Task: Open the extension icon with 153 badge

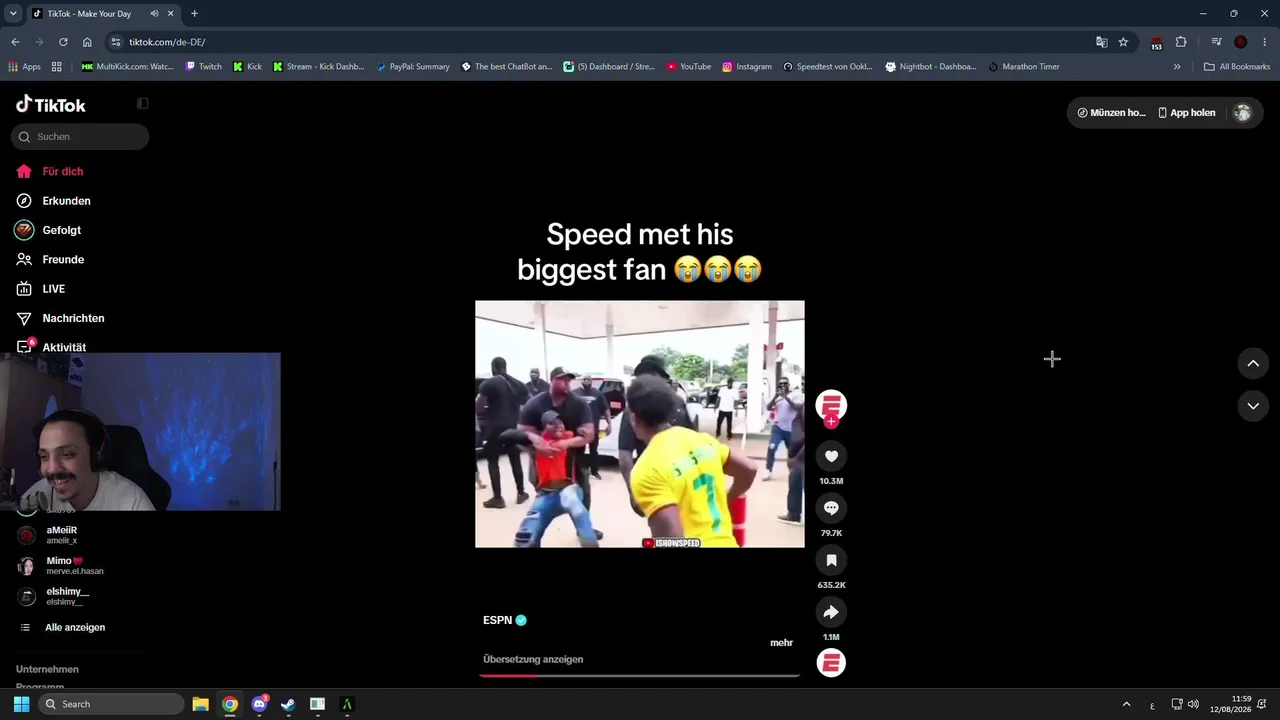Action: tap(1157, 42)
